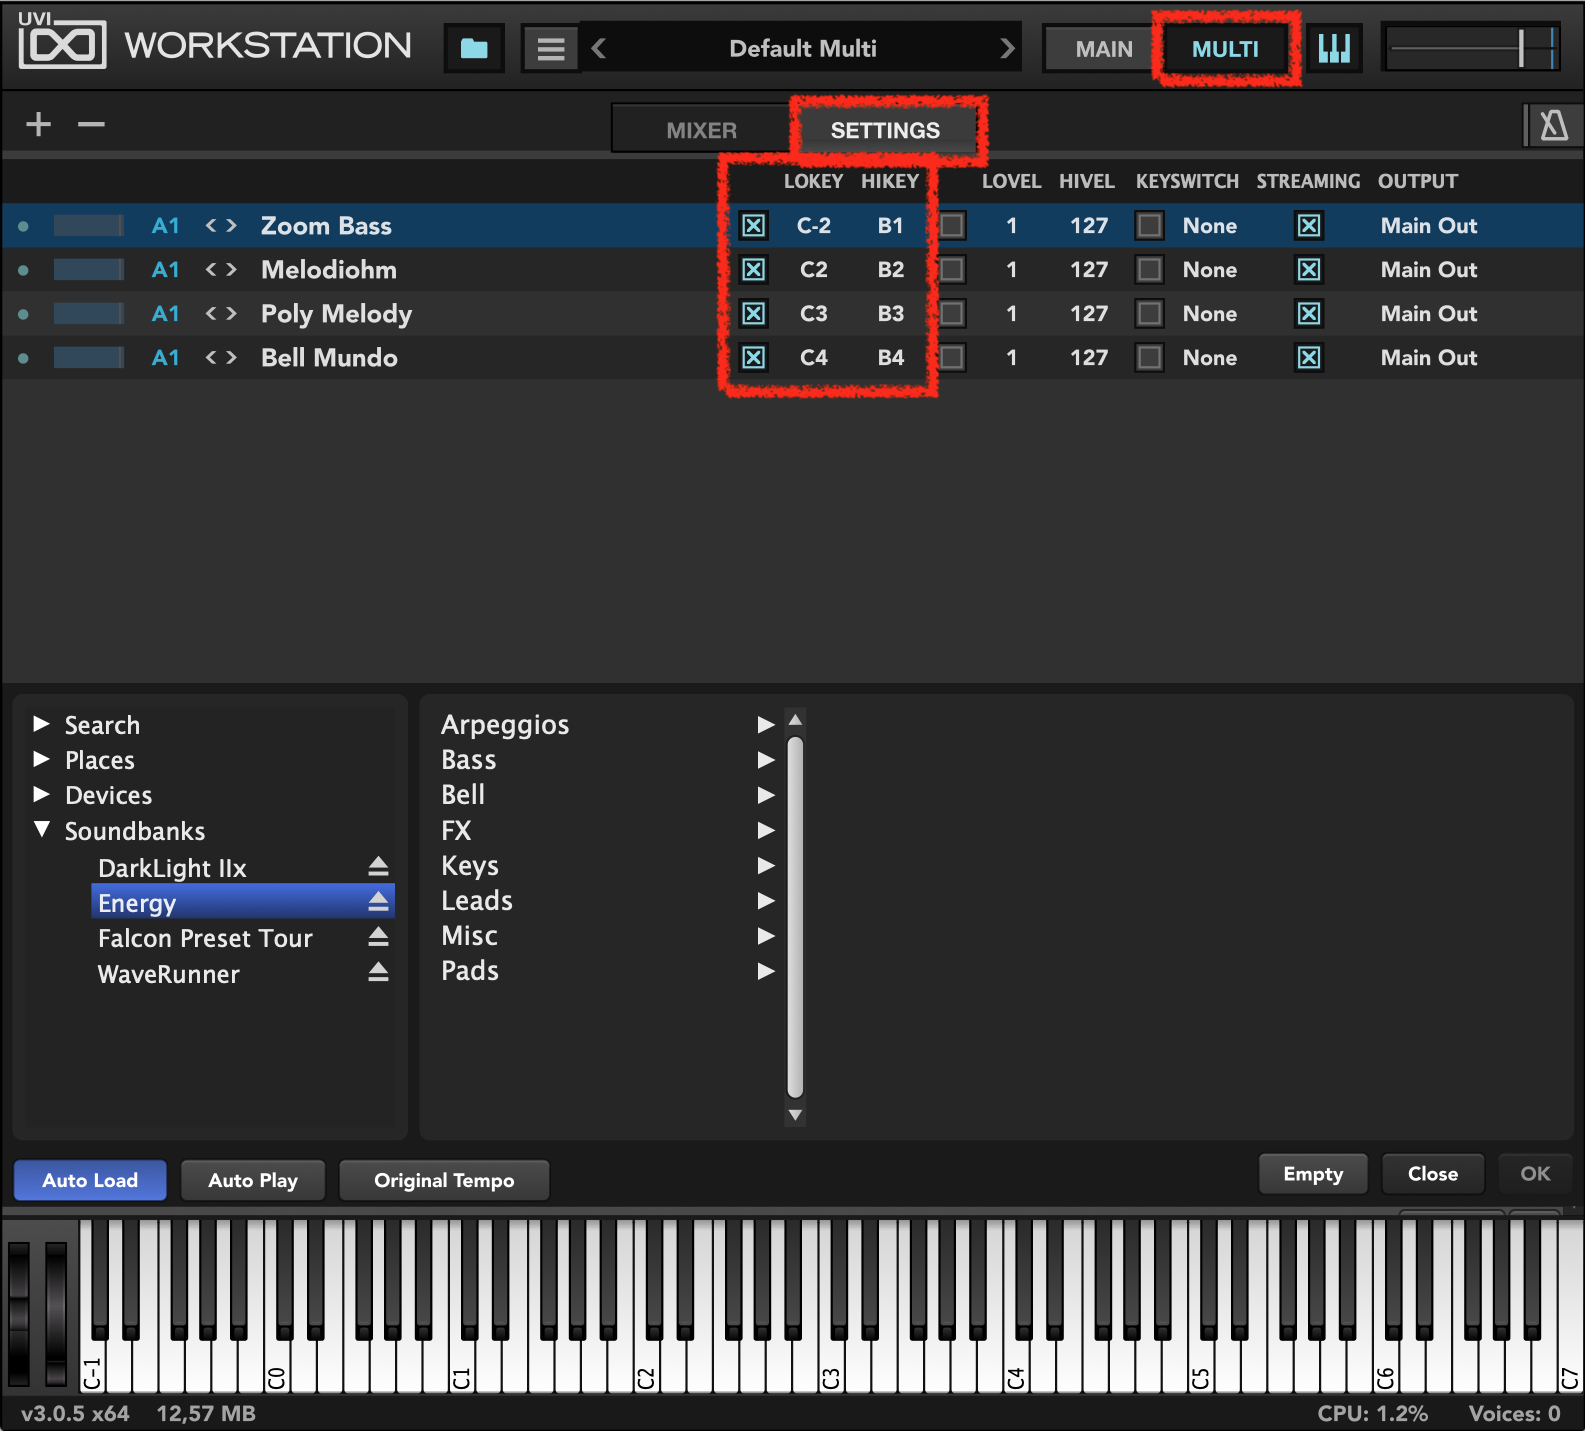The image size is (1585, 1431).
Task: Toggle key range checkbox for Bell Mundo
Action: (x=753, y=358)
